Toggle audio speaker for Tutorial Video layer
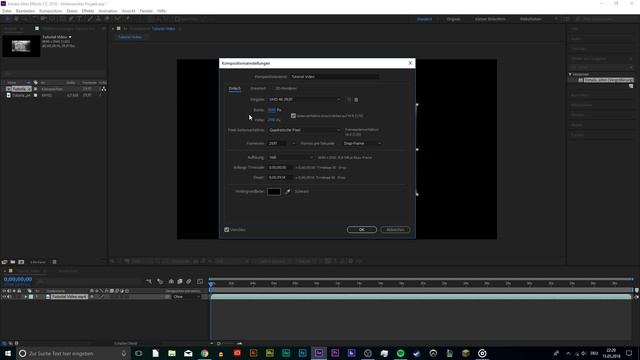640x360 pixels. coord(9,297)
